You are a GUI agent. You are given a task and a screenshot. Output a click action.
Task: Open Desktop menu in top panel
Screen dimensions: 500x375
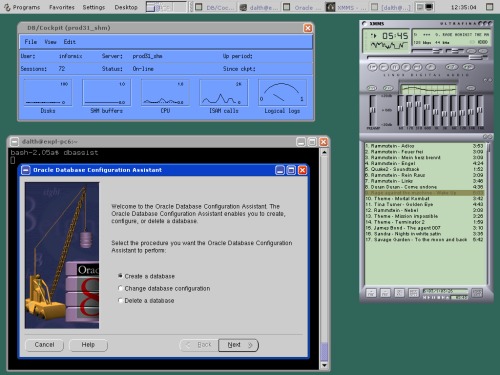(x=126, y=7)
